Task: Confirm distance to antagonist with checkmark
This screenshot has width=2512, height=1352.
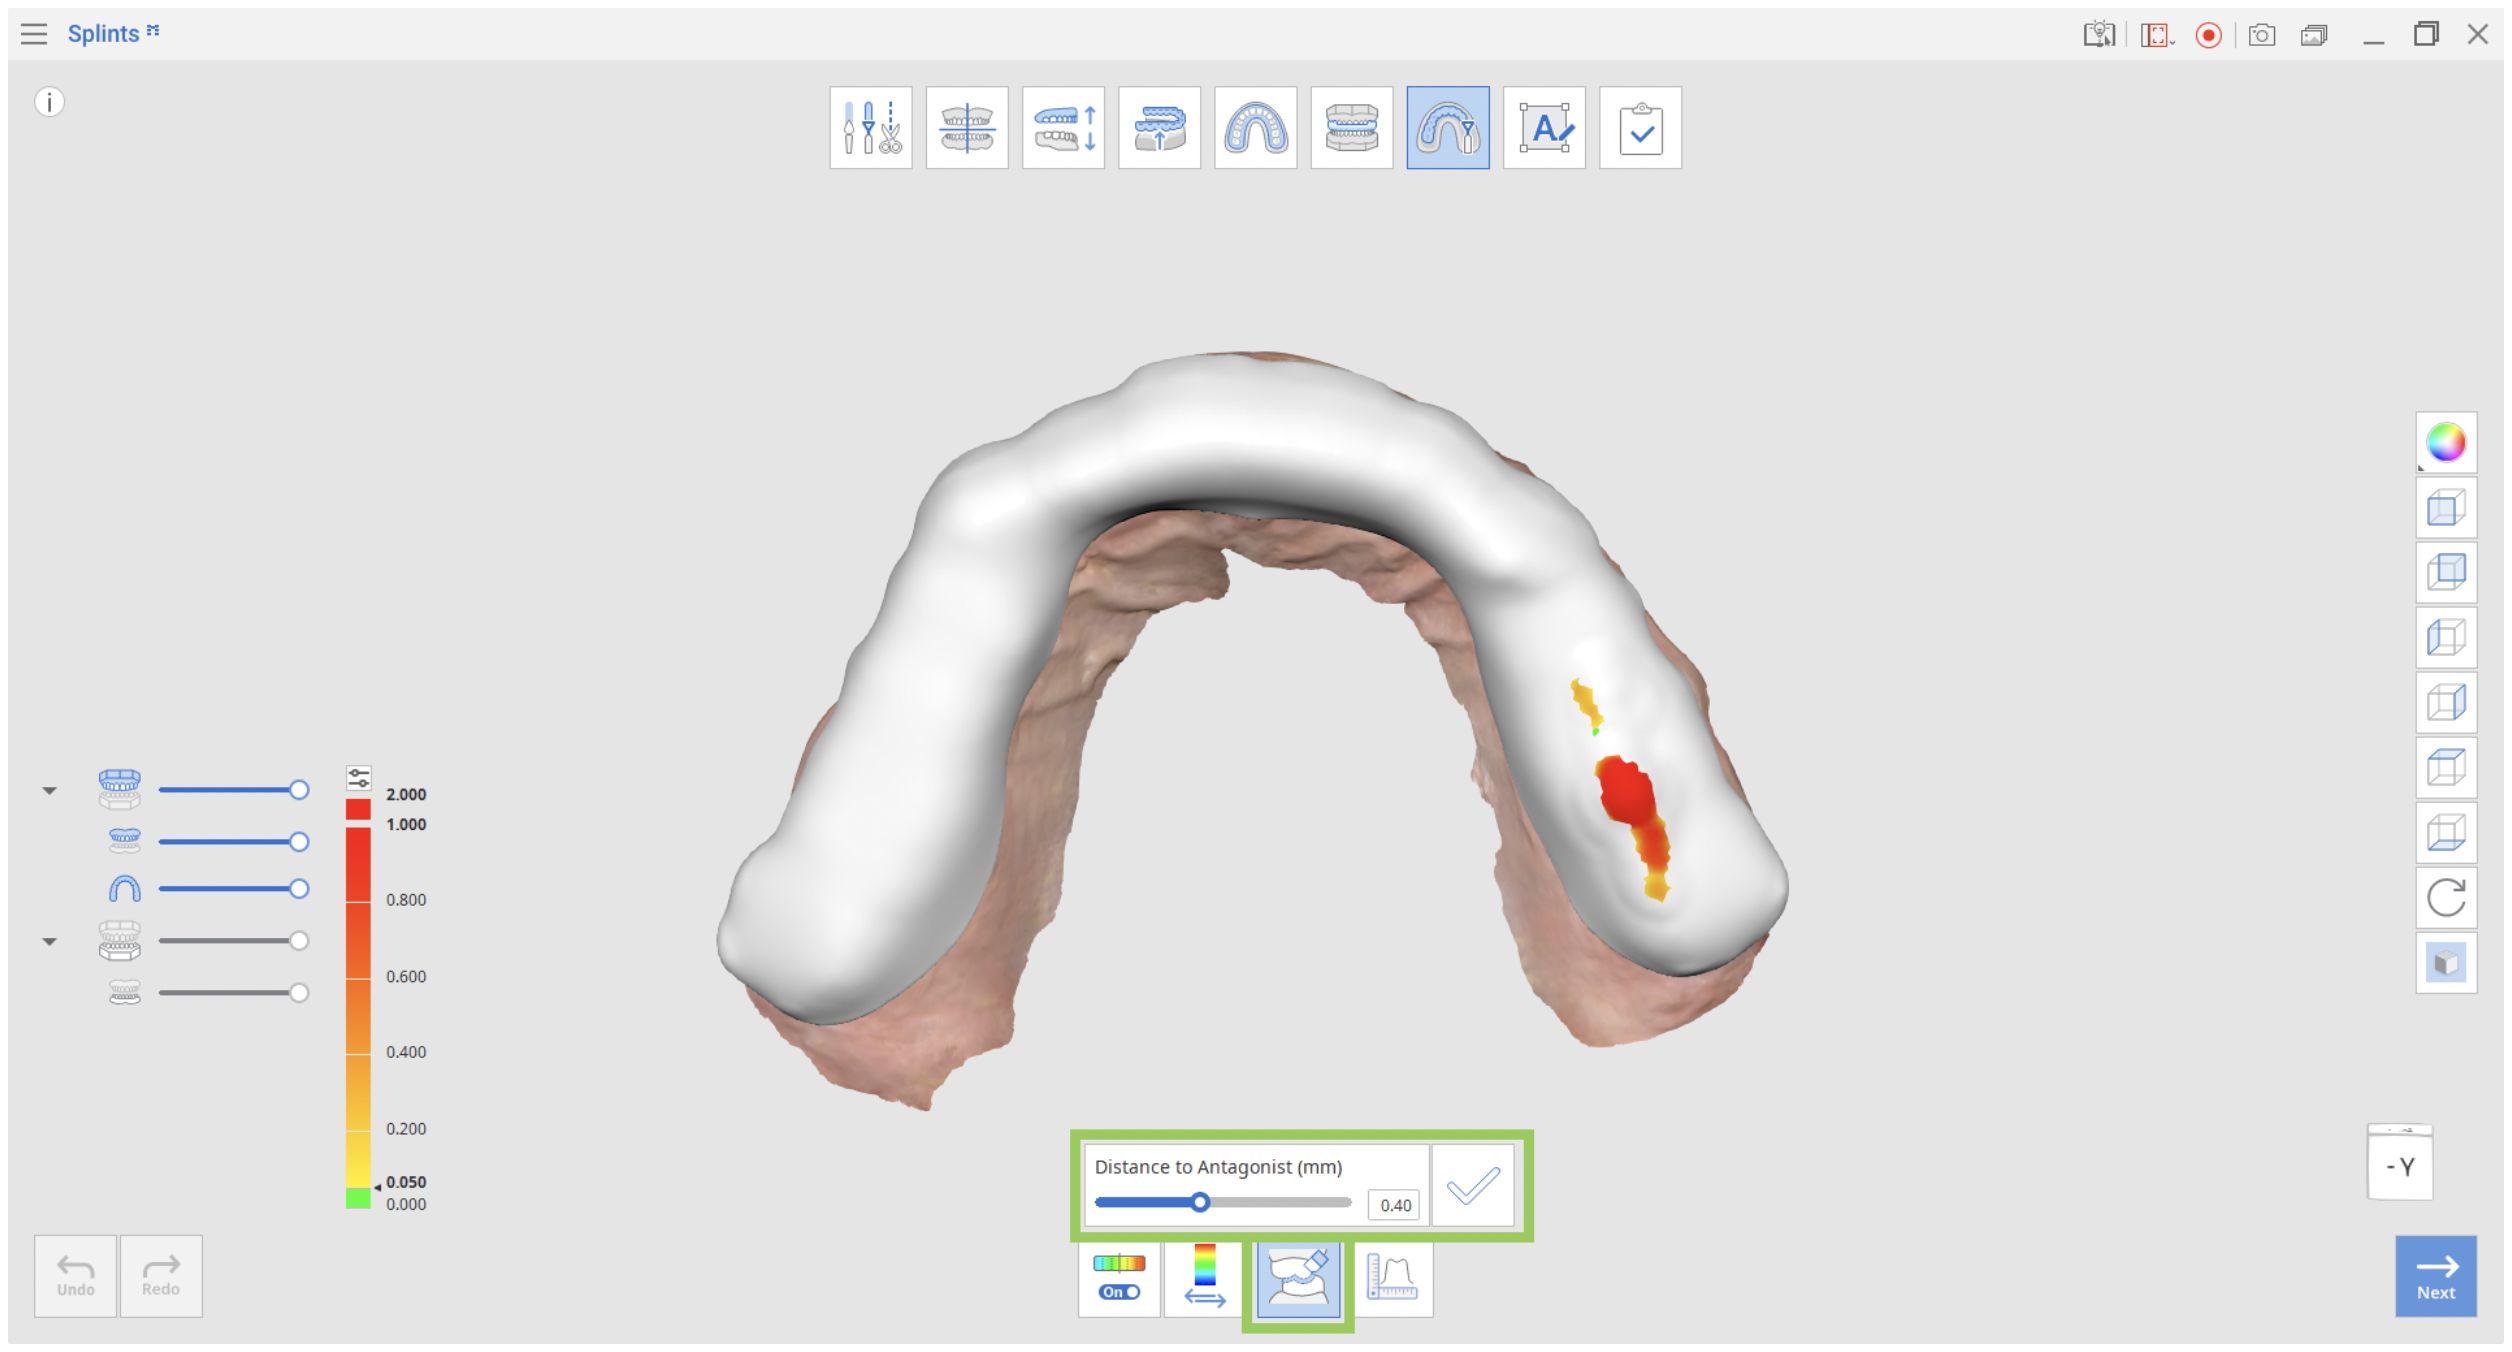Action: pyautogui.click(x=1472, y=1186)
